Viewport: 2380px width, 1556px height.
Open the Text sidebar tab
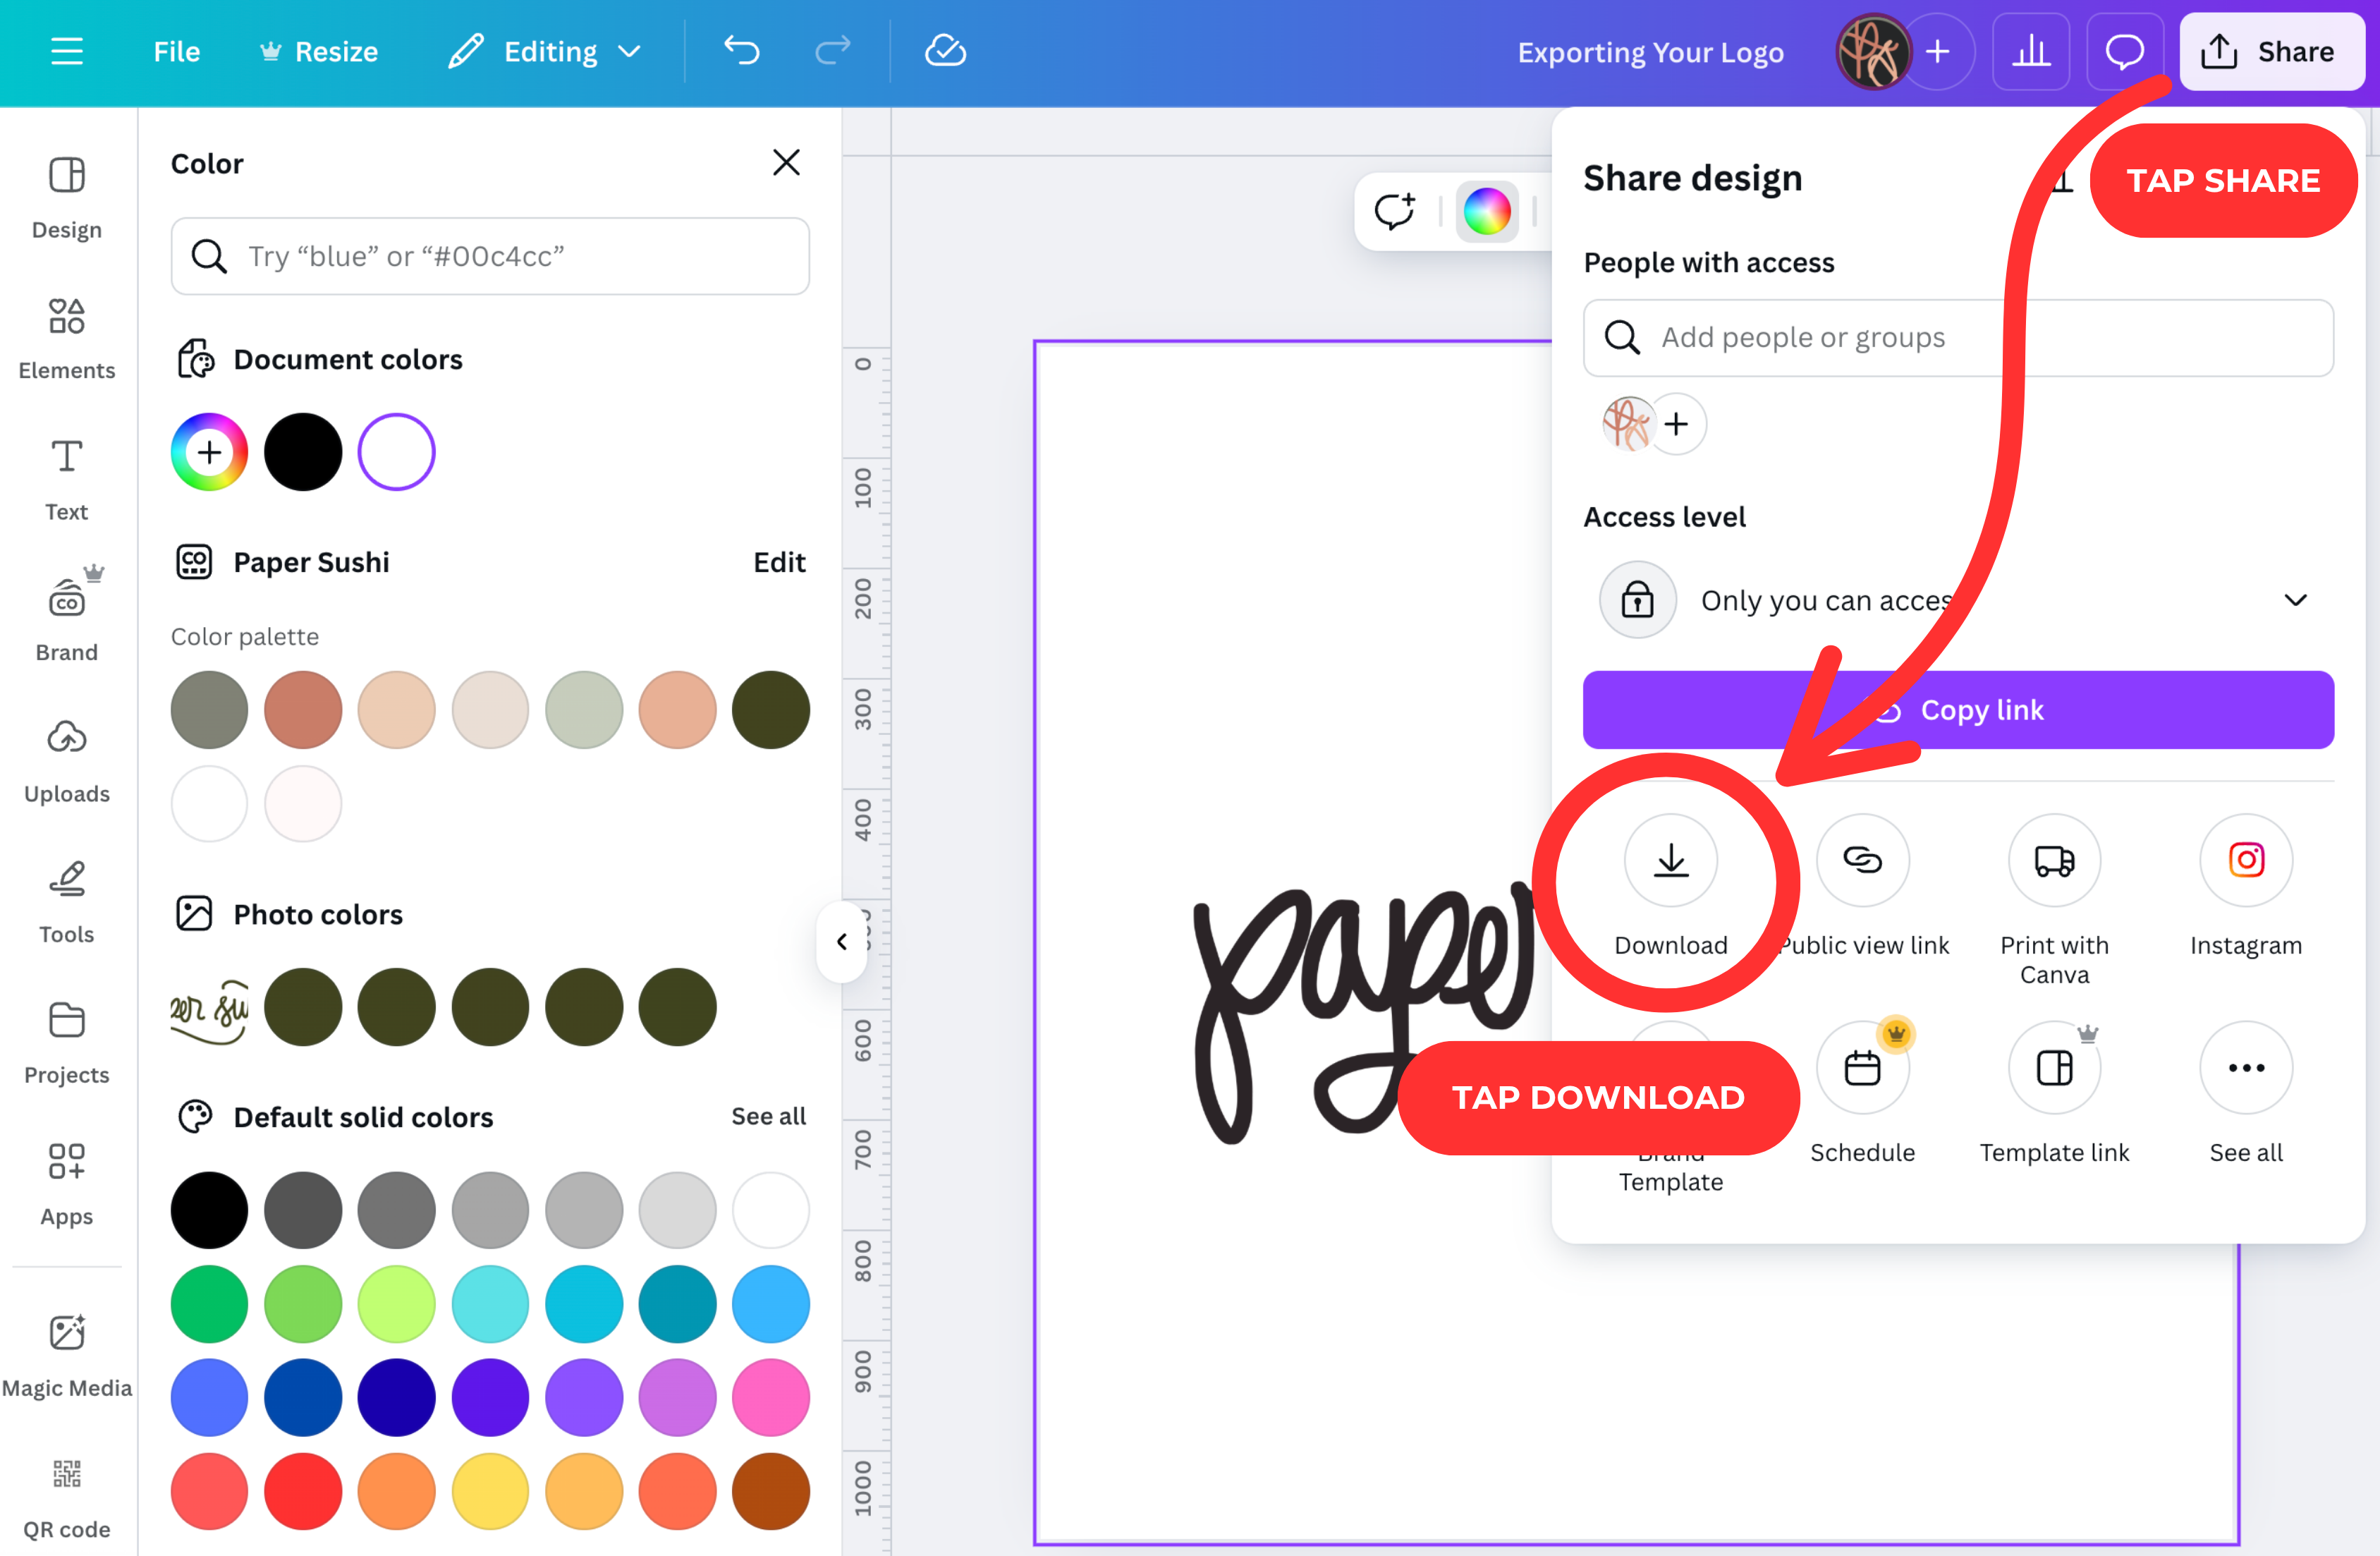[67, 480]
